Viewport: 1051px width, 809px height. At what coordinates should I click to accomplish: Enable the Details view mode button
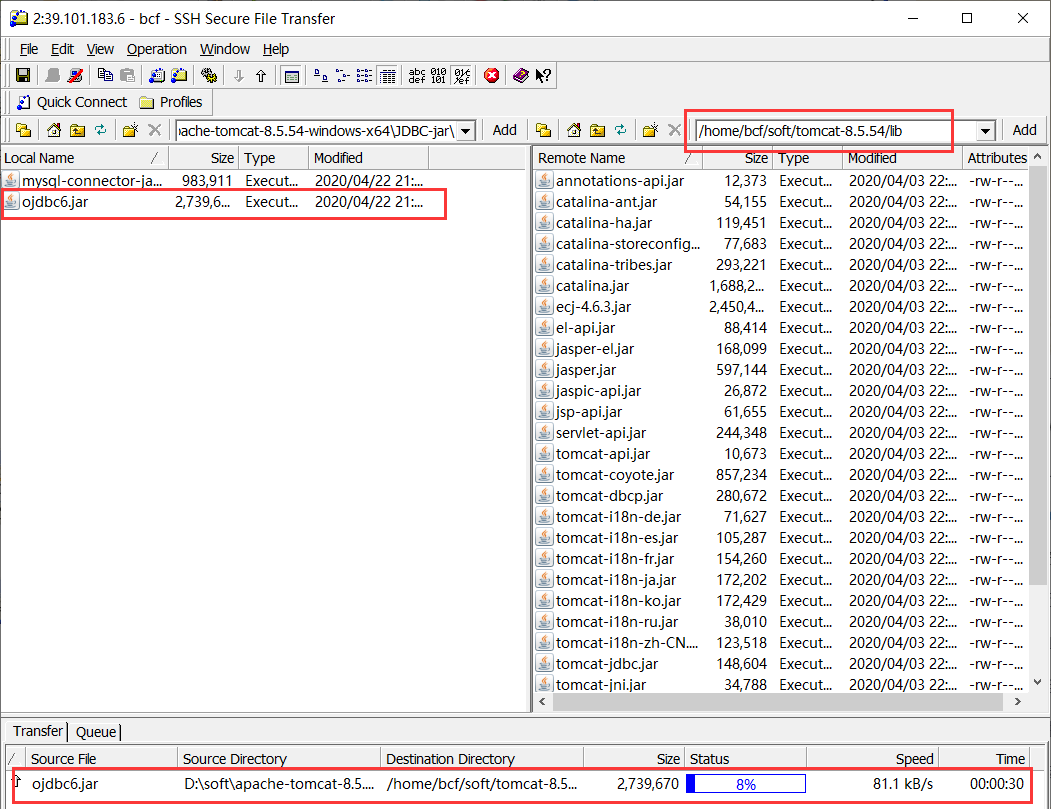[388, 75]
